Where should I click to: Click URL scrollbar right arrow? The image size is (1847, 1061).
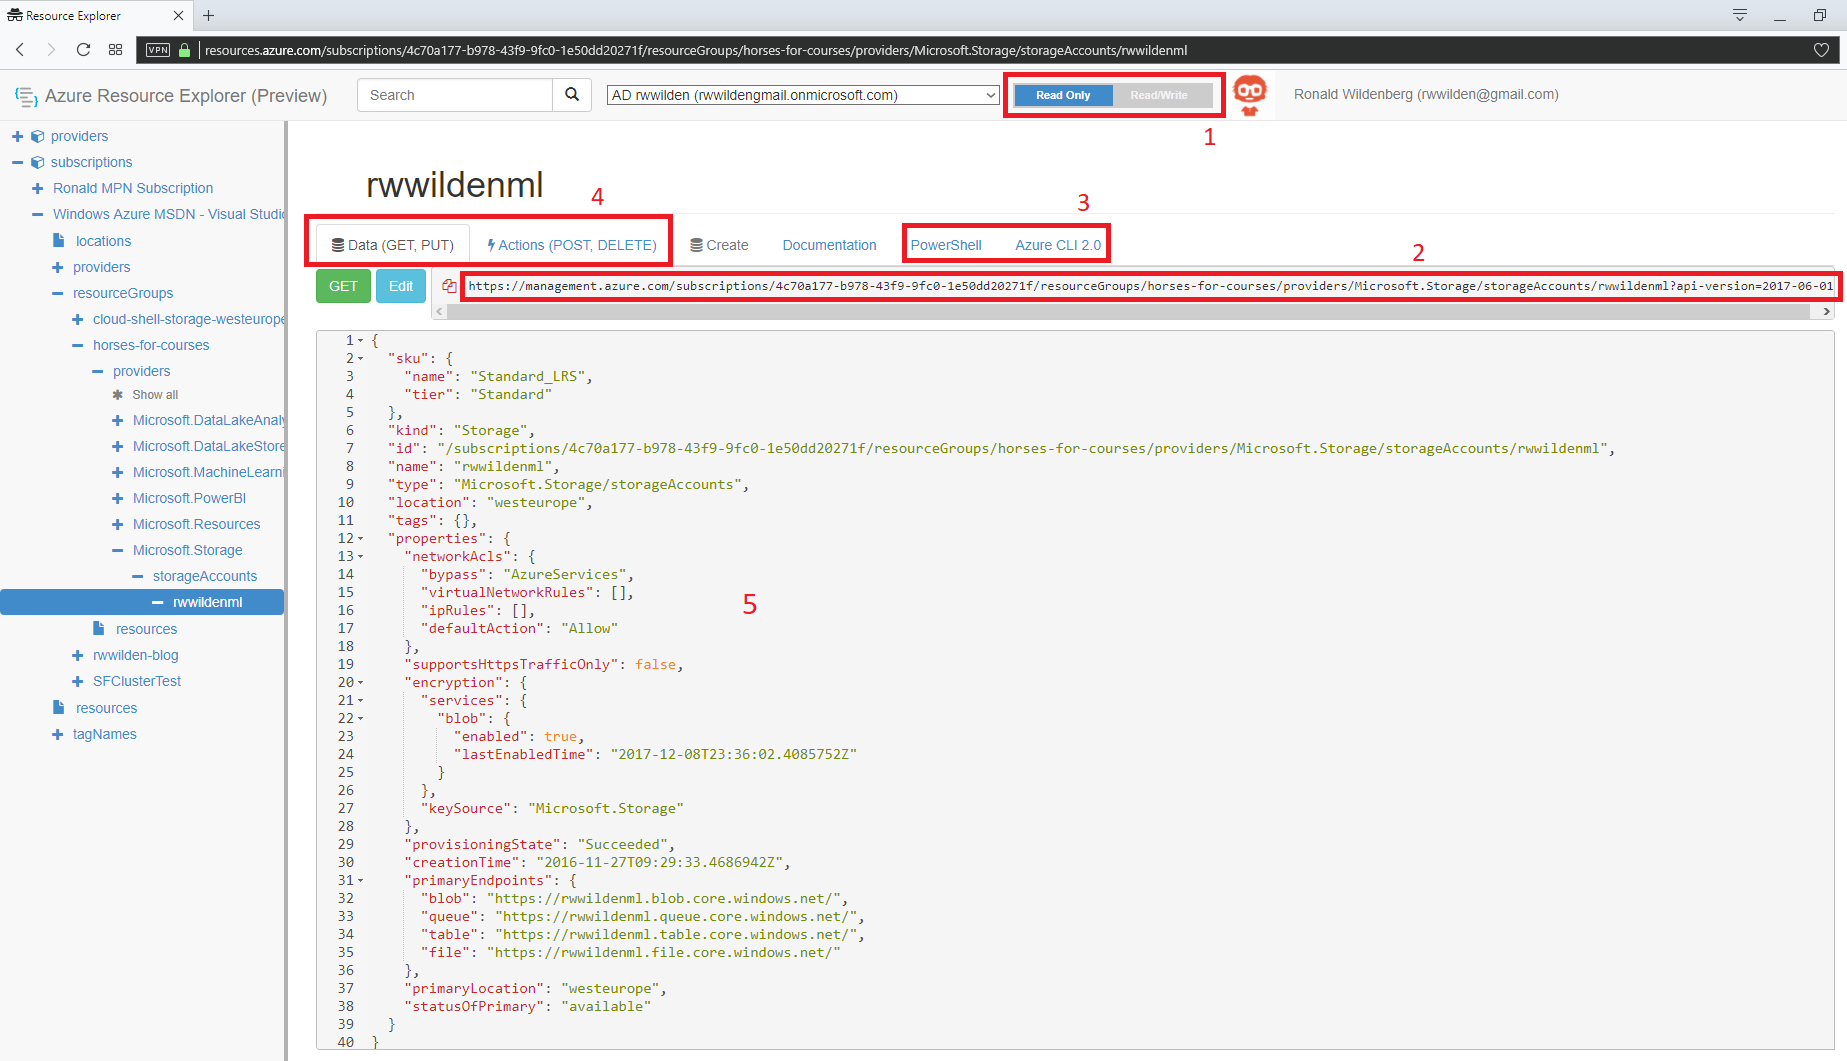[1826, 312]
